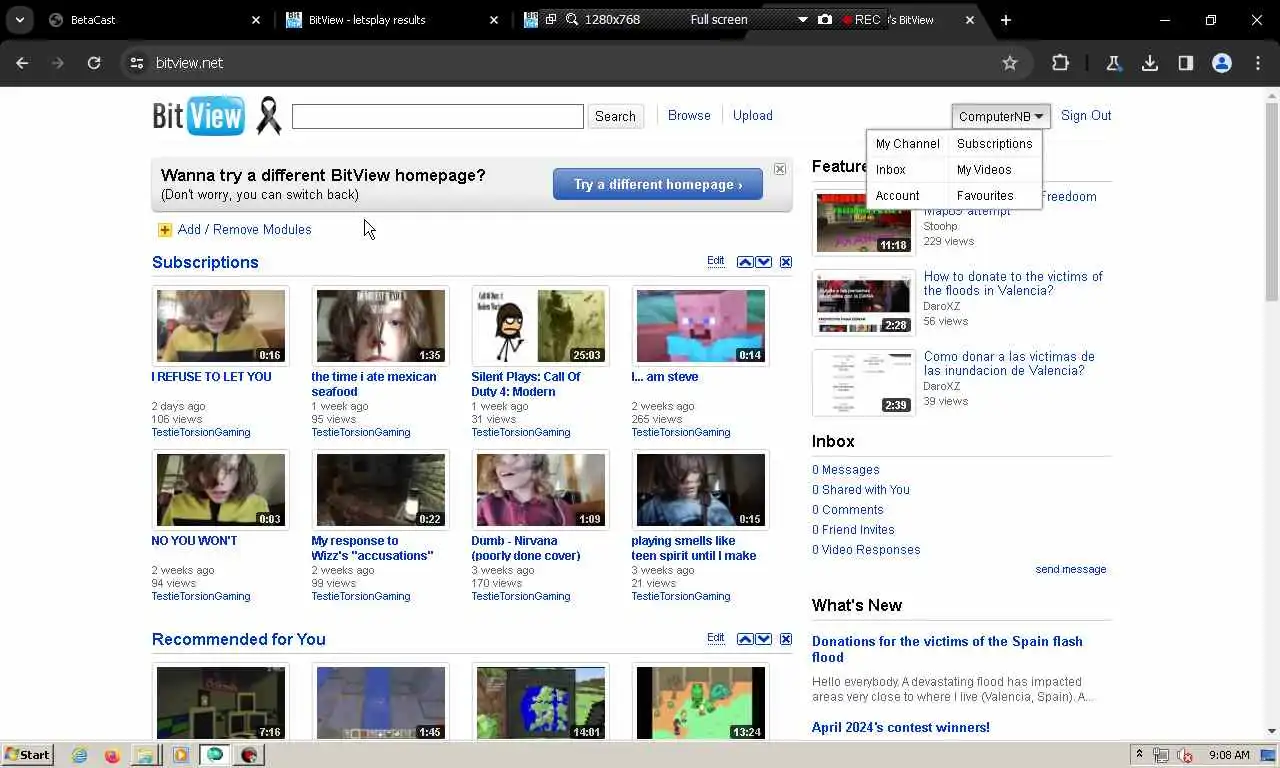Click the magnifier icon in recorder bar
This screenshot has width=1280, height=768.
[x=572, y=19]
